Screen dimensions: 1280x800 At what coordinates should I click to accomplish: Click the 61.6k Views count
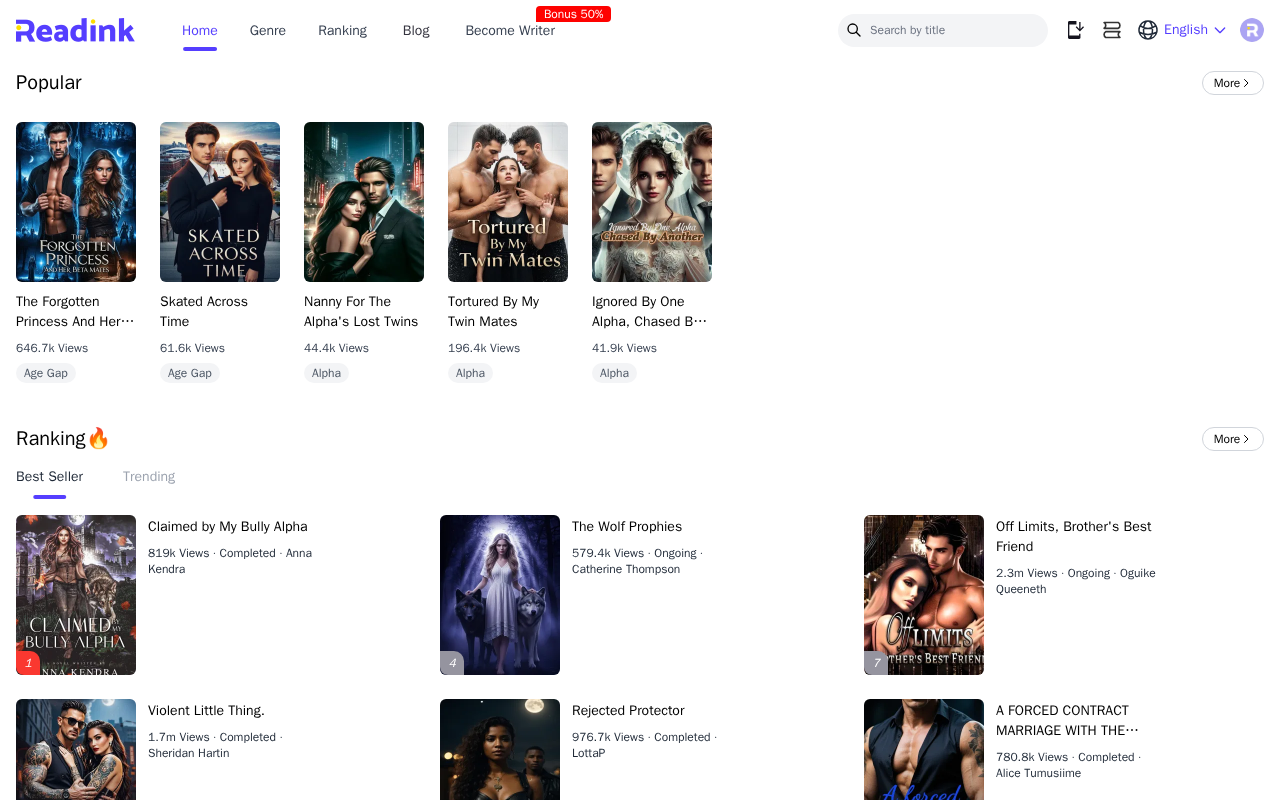(192, 348)
